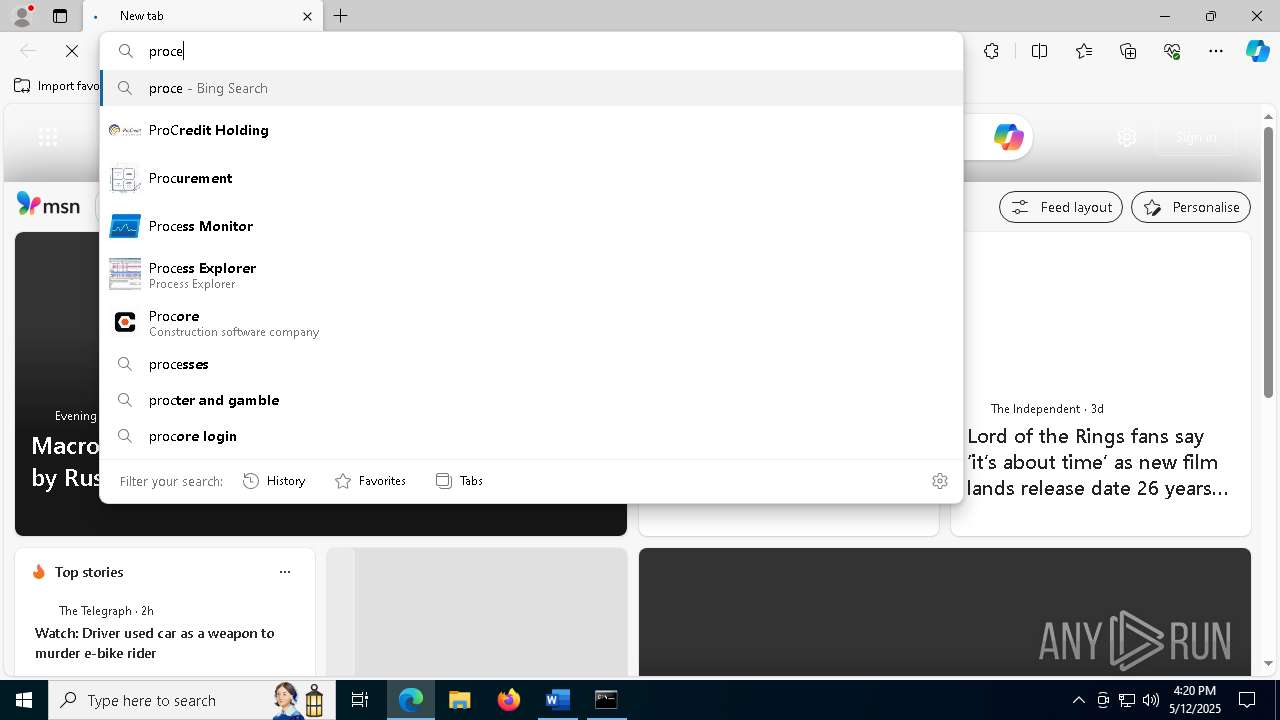Open Split screen icon

coord(1039,51)
